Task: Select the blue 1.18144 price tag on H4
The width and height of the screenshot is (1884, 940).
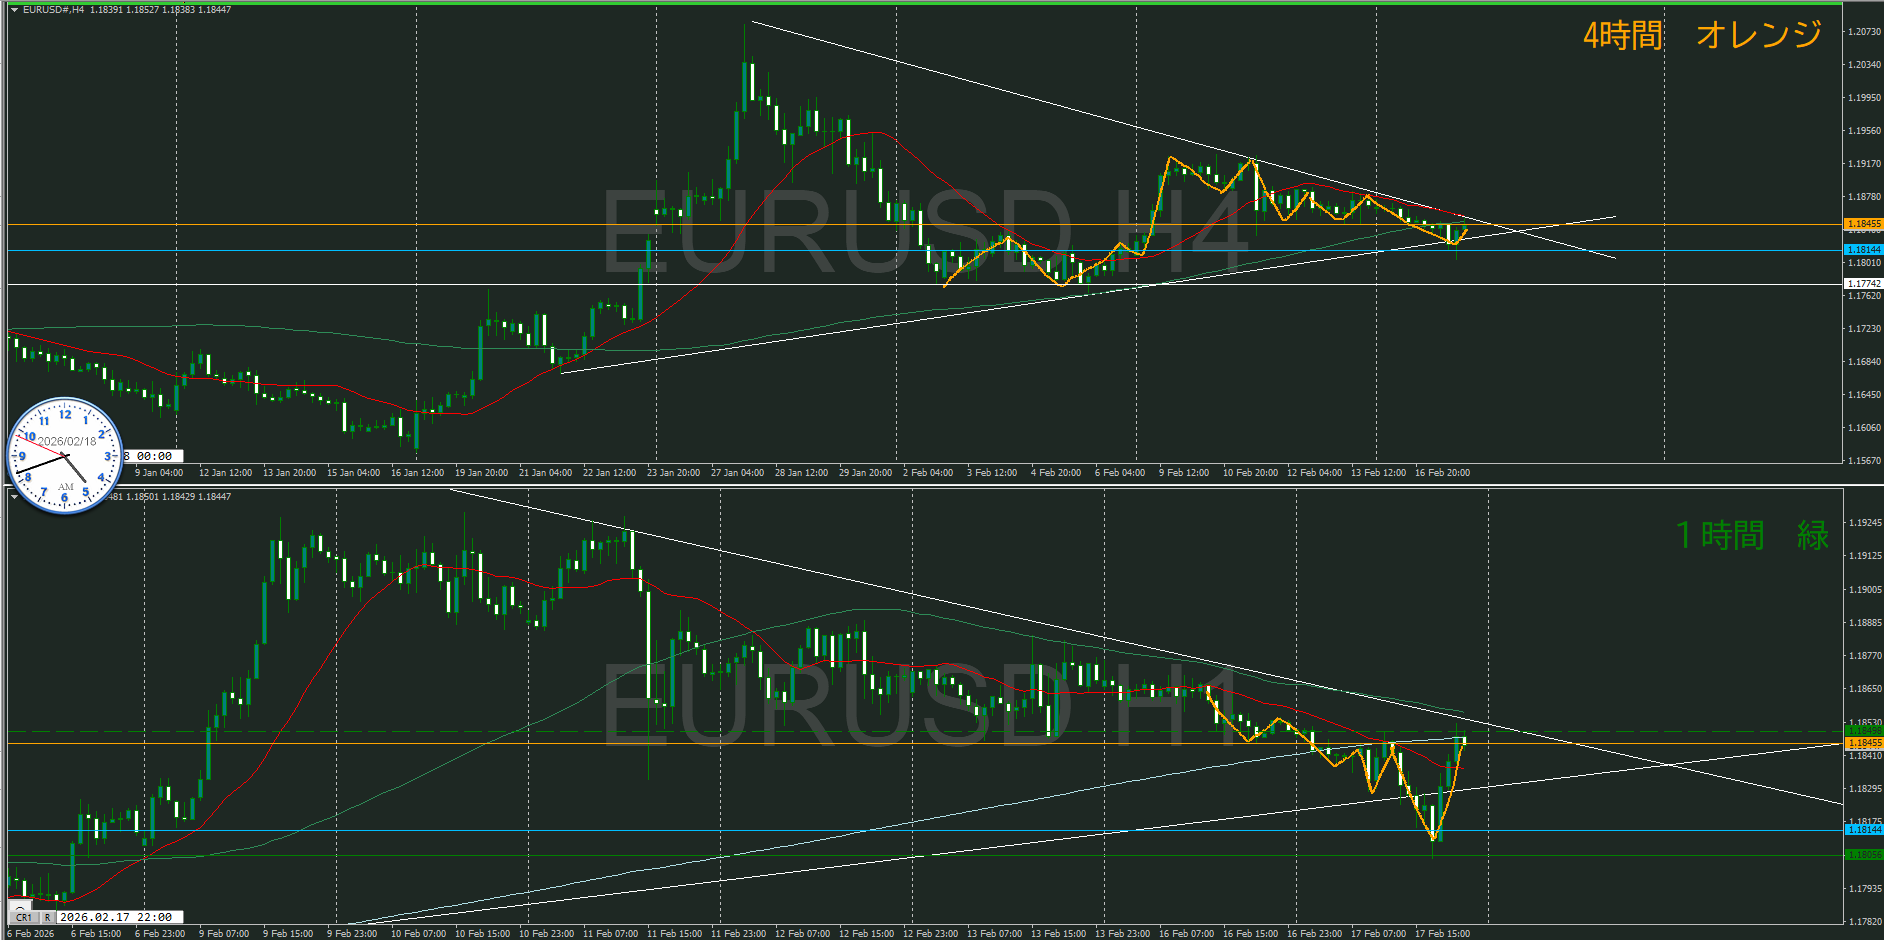Action: click(1863, 249)
